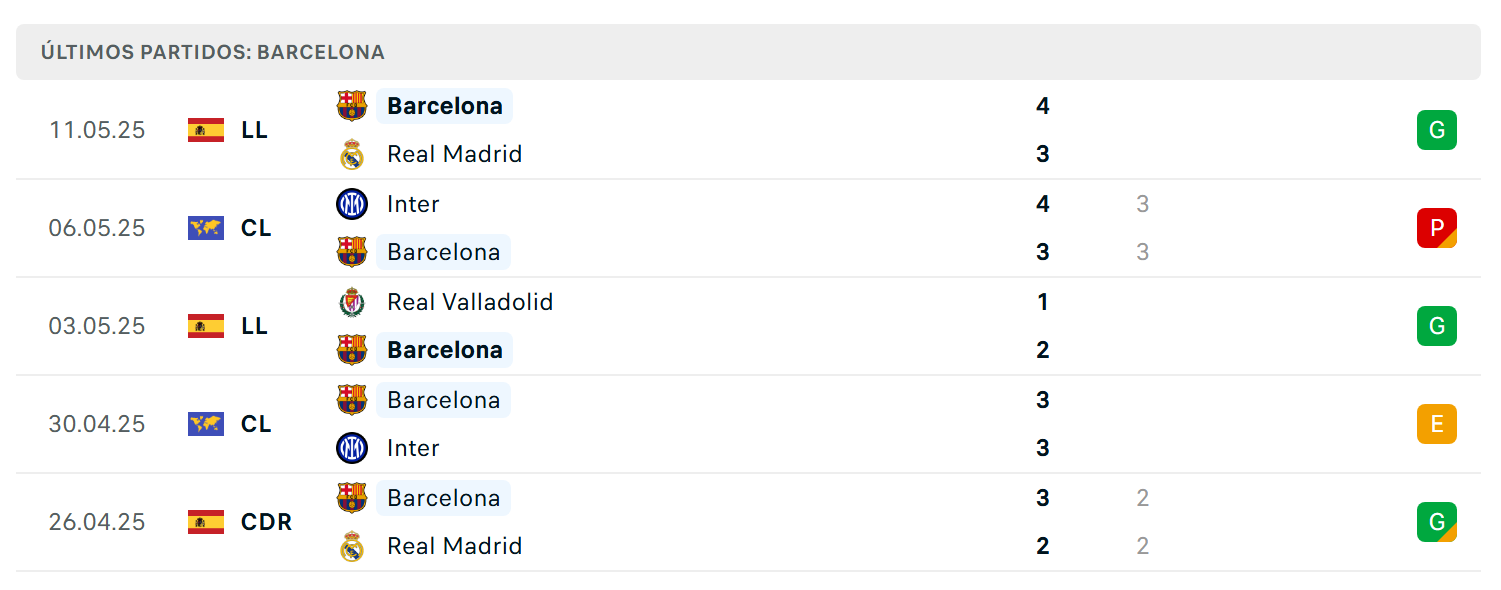Viewport: 1501px width, 590px height.
Task: Click Barcelona crest in the 11.05.25 match
Action: [x=352, y=106]
